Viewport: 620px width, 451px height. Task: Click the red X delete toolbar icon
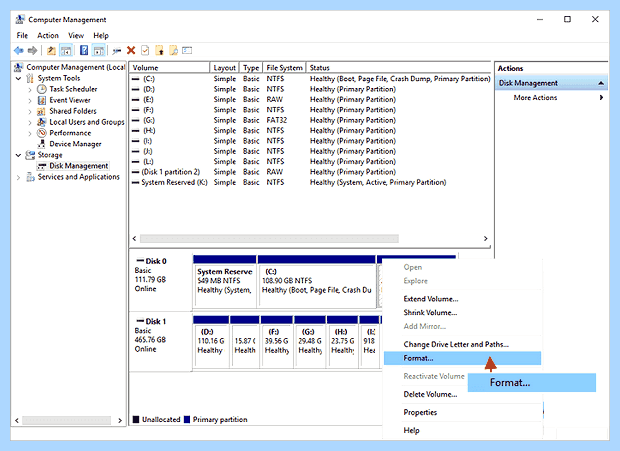(x=131, y=51)
